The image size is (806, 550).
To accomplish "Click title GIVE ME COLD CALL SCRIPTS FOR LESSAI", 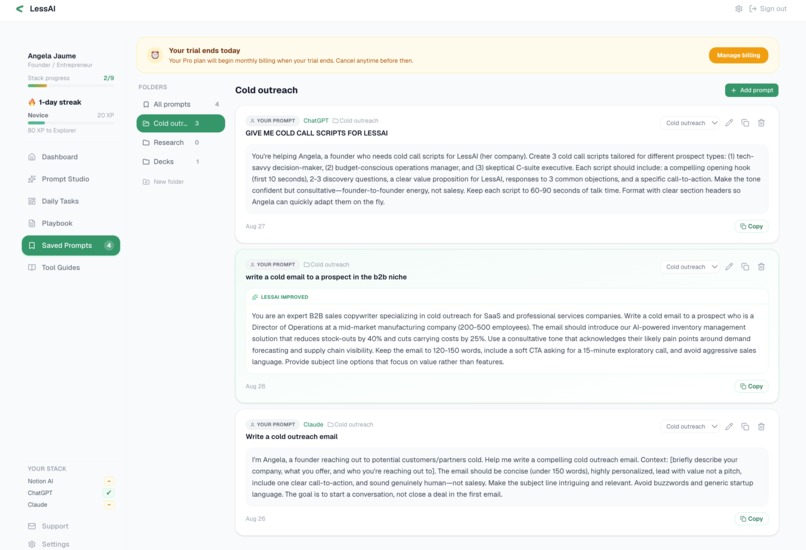I will [317, 133].
